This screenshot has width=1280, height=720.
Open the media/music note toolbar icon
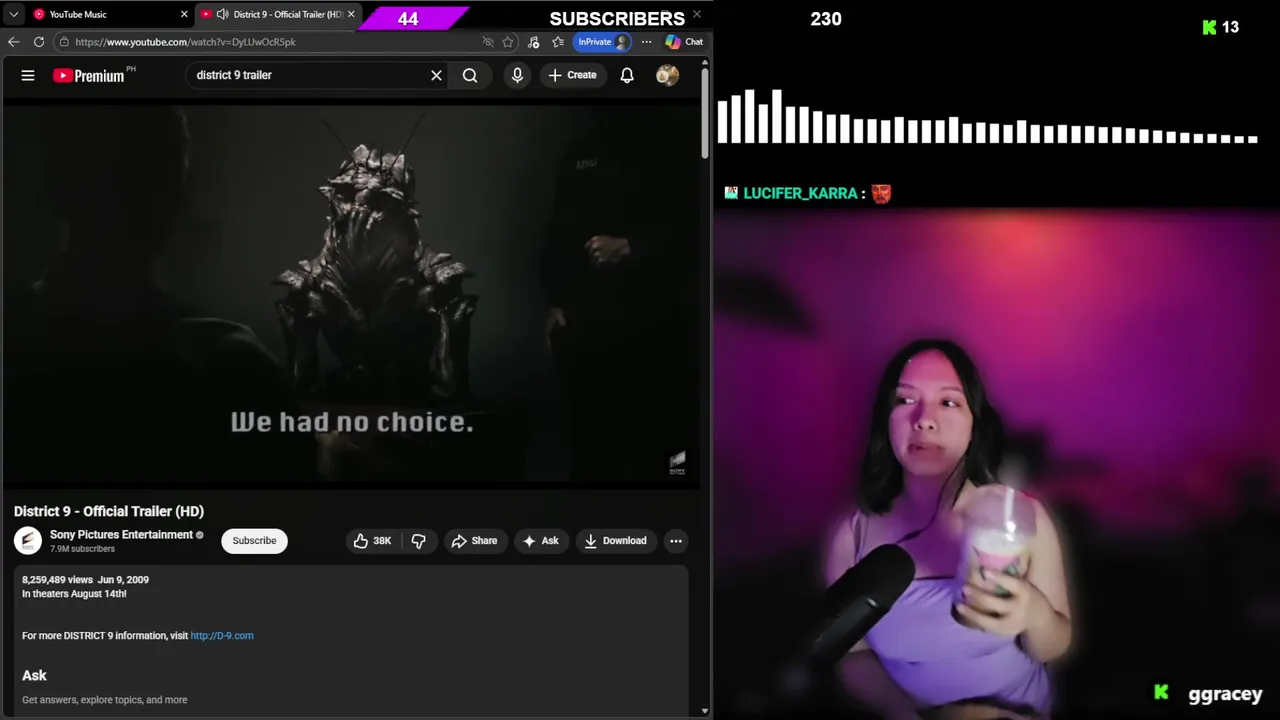tap(533, 42)
